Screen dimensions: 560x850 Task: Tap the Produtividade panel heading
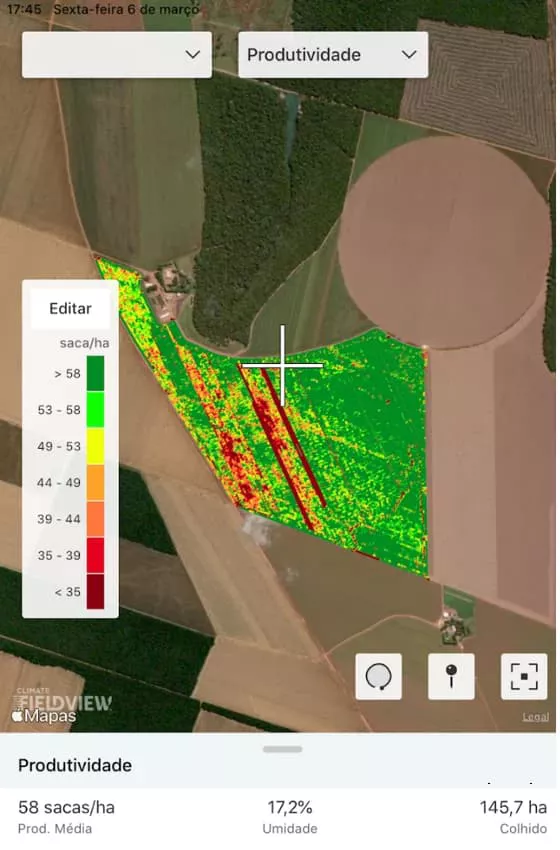(75, 765)
